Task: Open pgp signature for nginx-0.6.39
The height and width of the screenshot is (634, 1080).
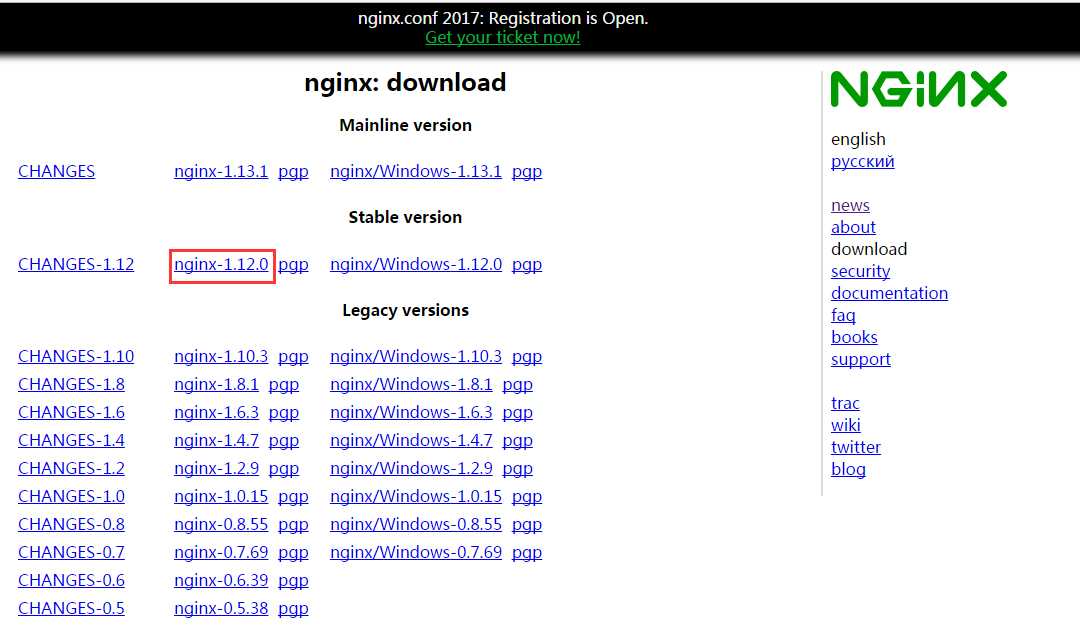Action: [x=293, y=581]
